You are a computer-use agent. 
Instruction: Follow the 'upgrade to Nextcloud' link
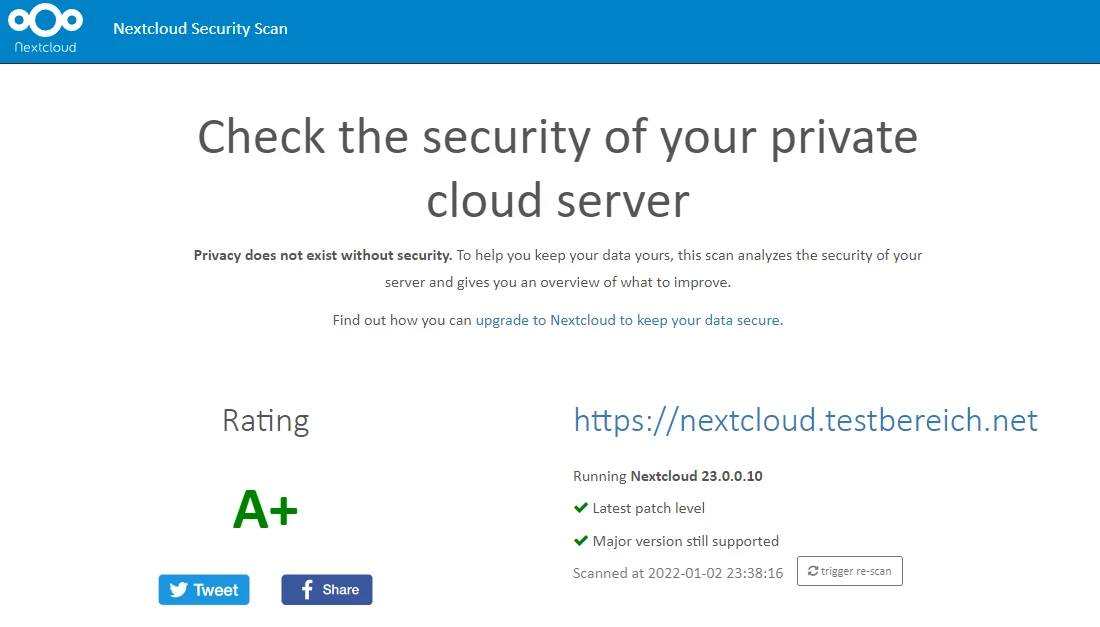[x=628, y=321]
